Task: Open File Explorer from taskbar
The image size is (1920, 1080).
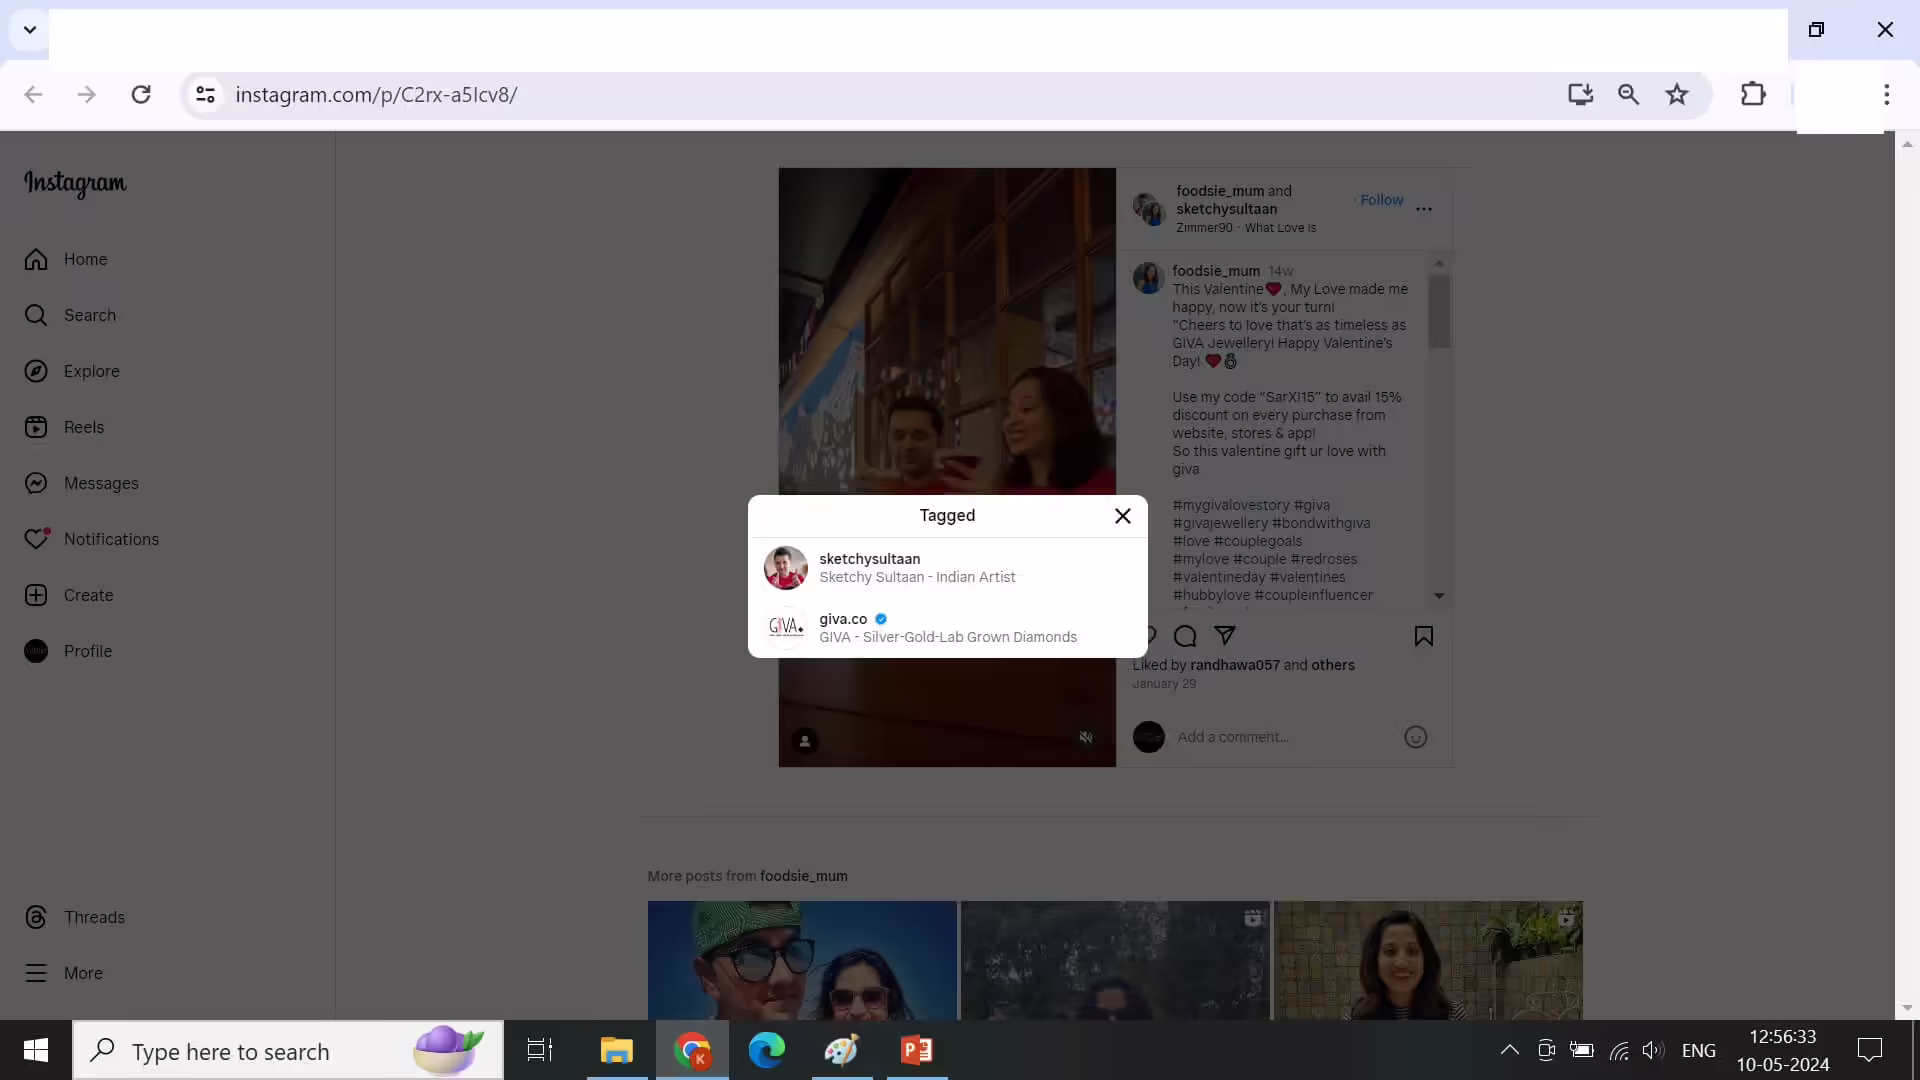Action: (x=616, y=1050)
